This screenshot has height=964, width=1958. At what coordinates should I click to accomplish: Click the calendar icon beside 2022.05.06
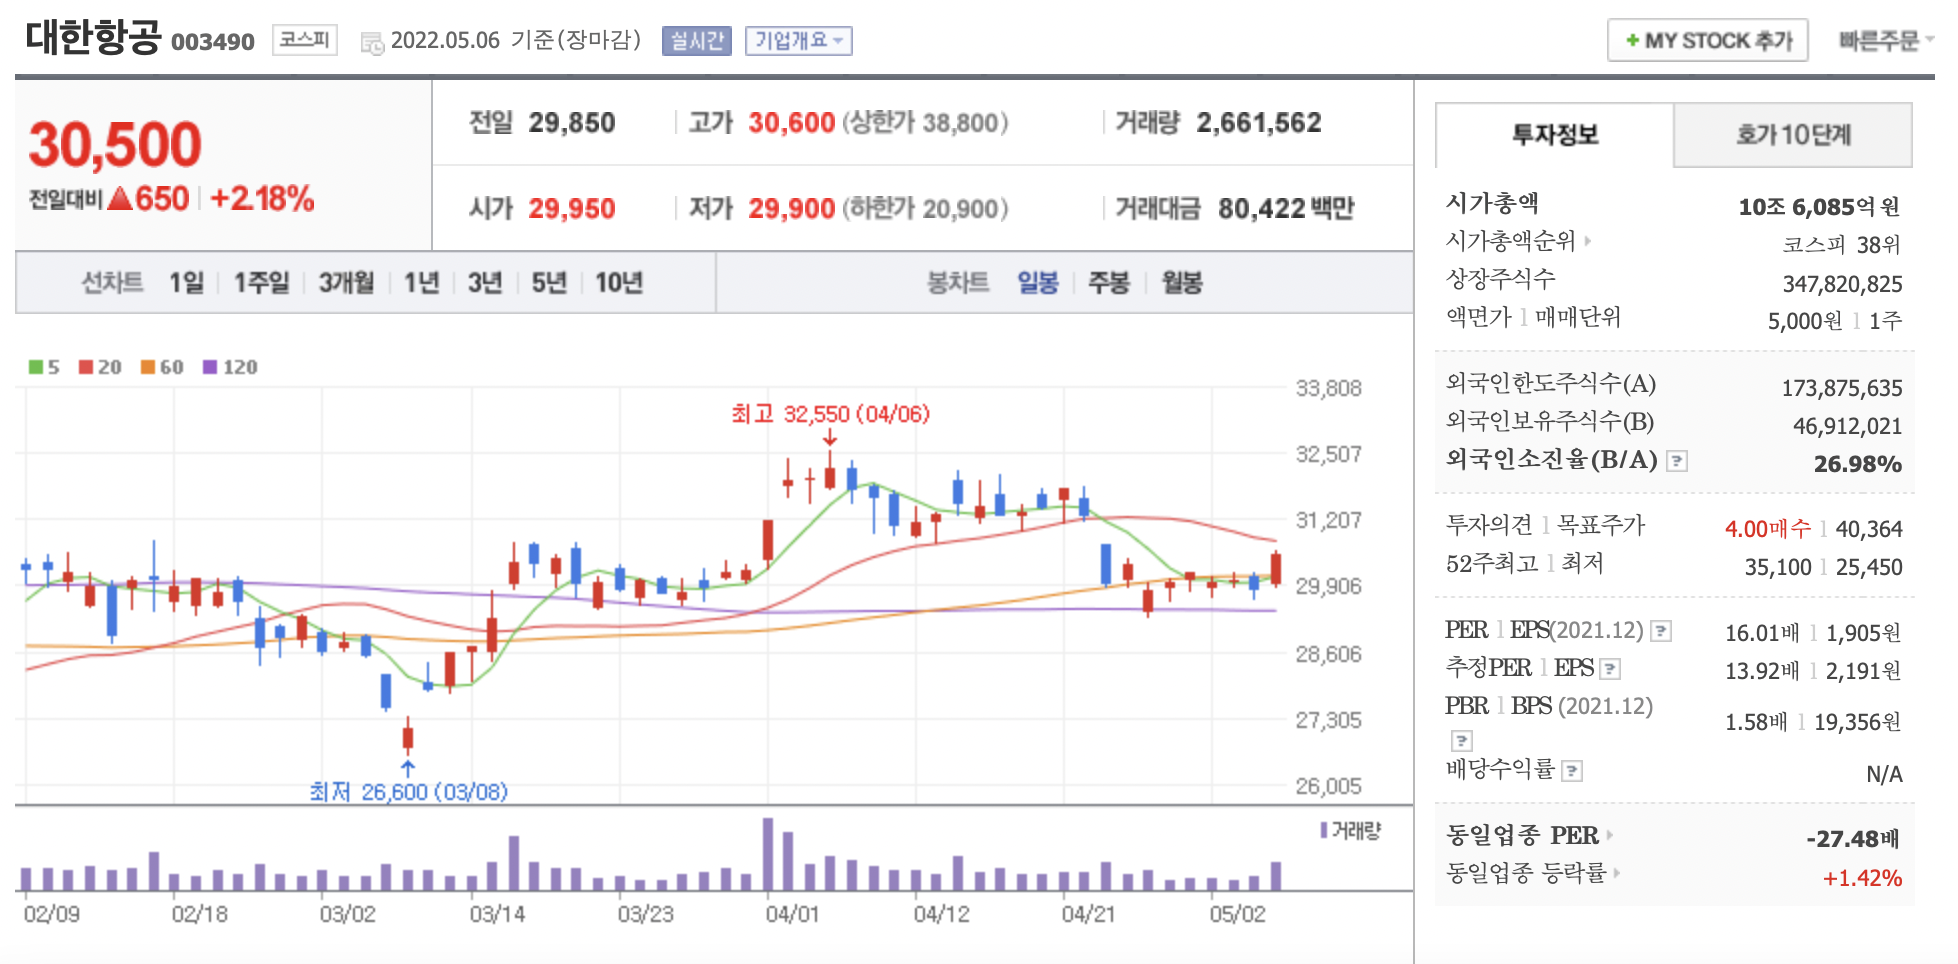point(372,43)
